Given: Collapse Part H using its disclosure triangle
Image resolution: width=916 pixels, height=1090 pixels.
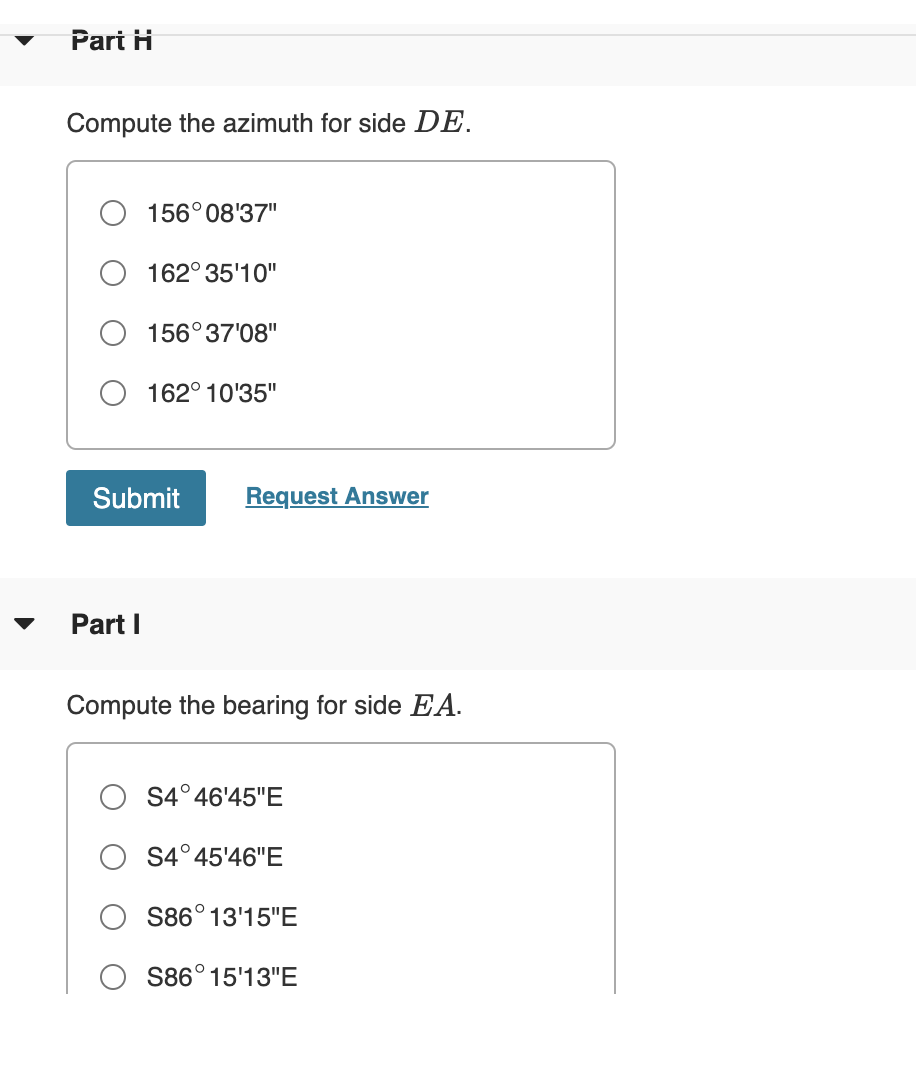Looking at the screenshot, I should pos(23,41).
